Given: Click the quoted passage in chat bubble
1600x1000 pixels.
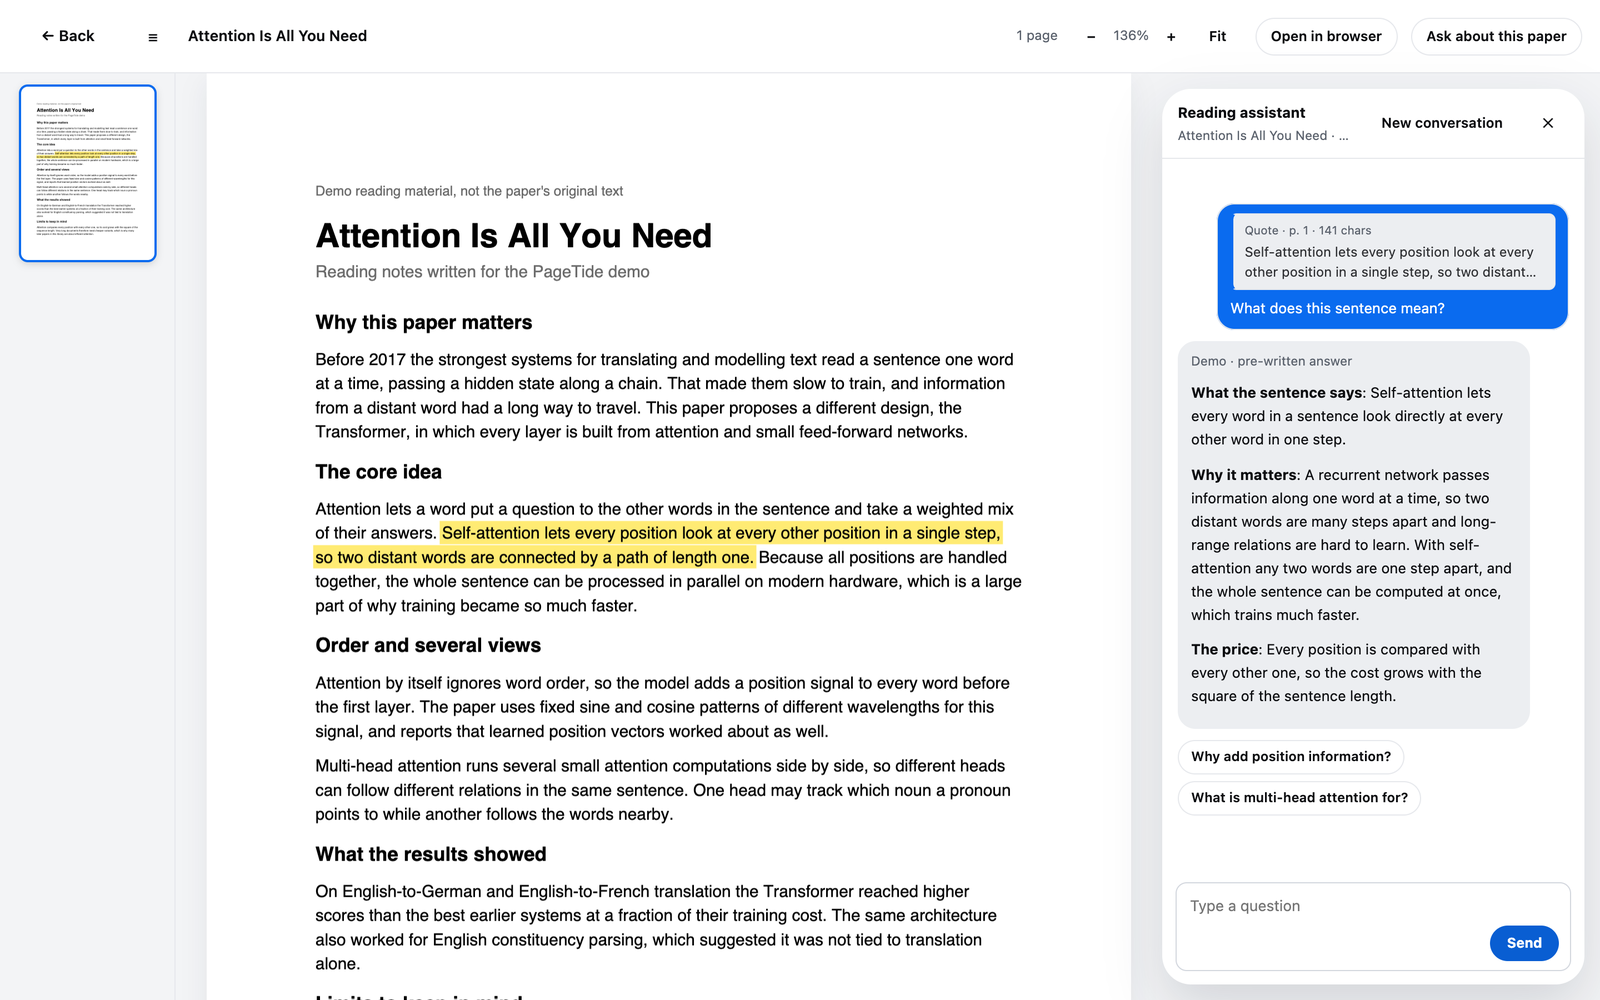Looking at the screenshot, I should tap(1392, 252).
